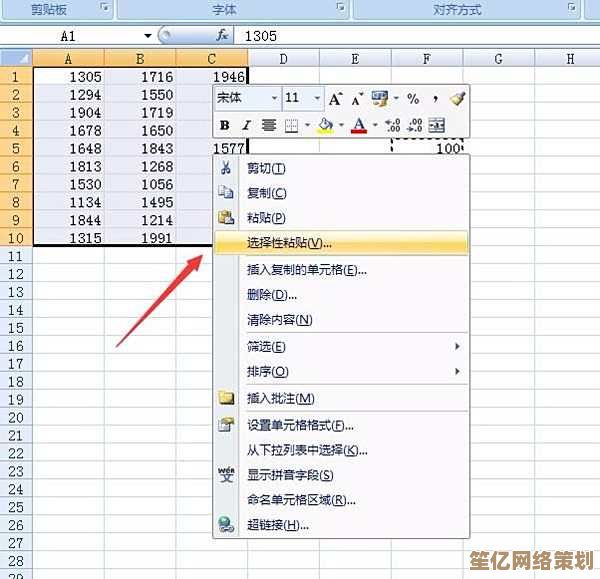Click the red font color button
Screen dimensions: 600x579
358,126
